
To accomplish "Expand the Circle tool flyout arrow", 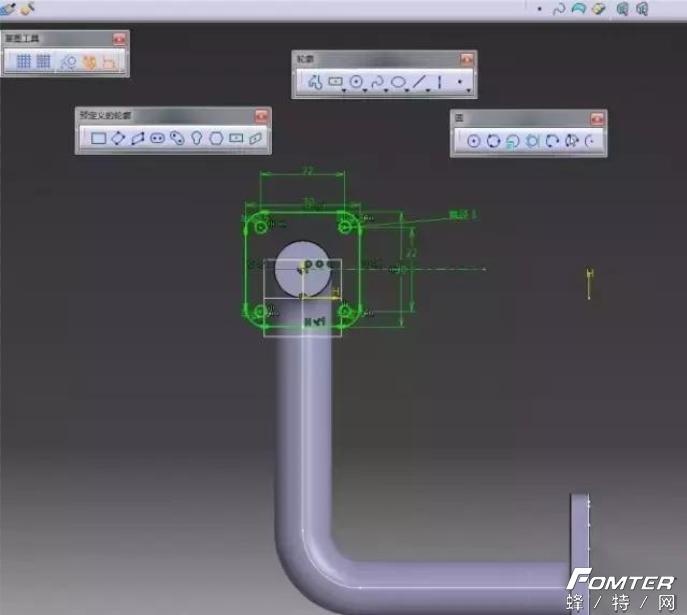I will click(365, 91).
